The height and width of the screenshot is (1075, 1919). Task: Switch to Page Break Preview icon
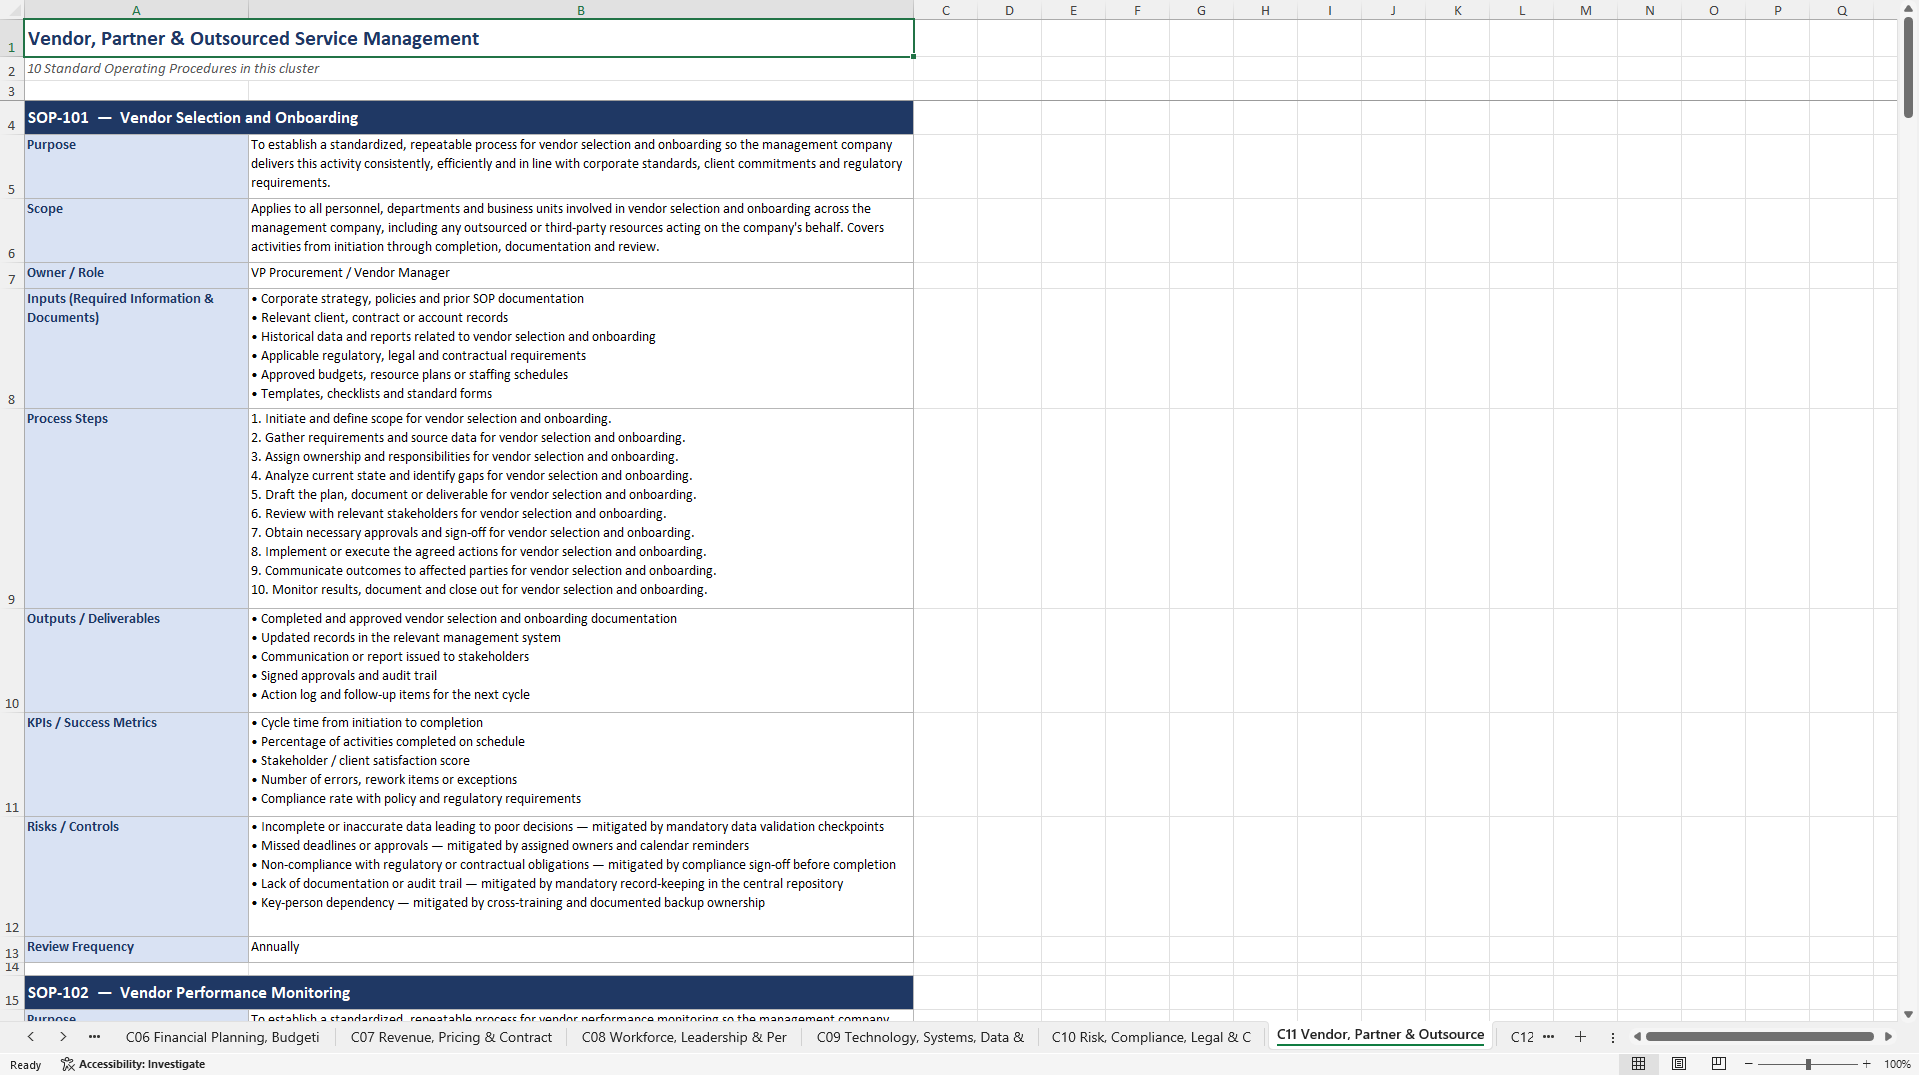[1719, 1064]
